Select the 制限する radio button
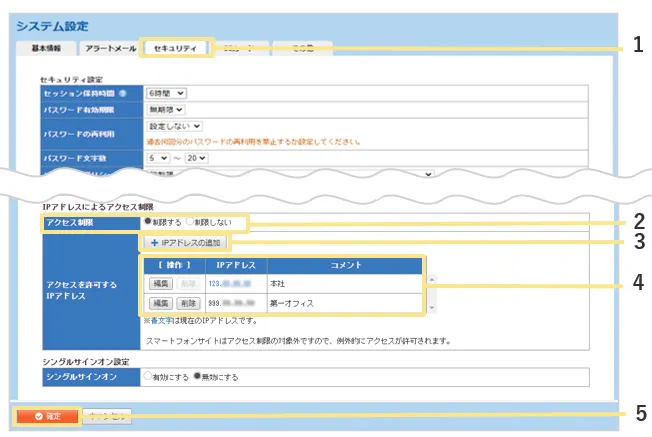This screenshot has width=652, height=437. click(x=150, y=221)
